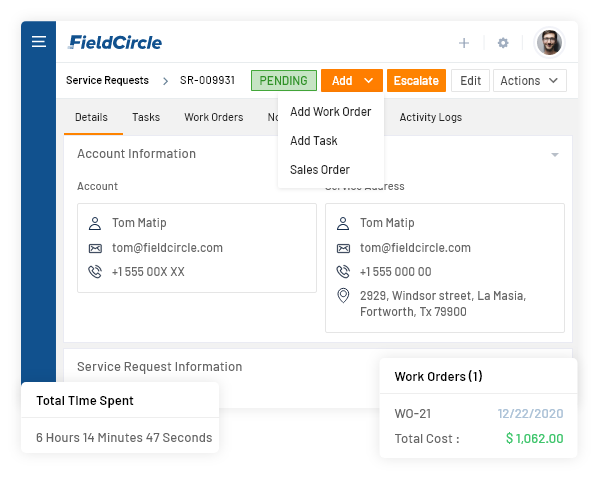This screenshot has width=599, height=479.
Task: Click the Service Request Information heading
Action: click(160, 367)
